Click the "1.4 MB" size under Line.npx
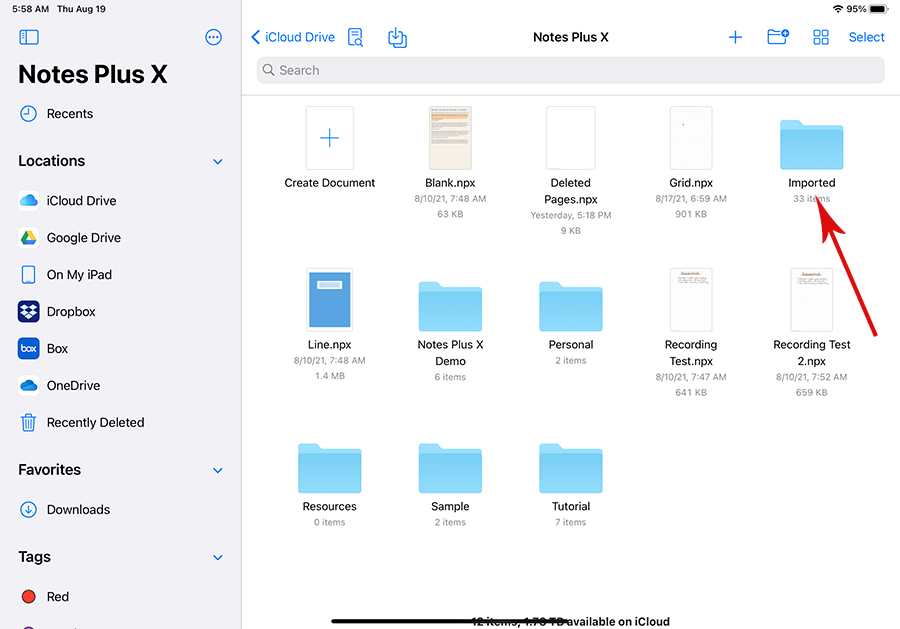900x629 pixels. click(329, 376)
